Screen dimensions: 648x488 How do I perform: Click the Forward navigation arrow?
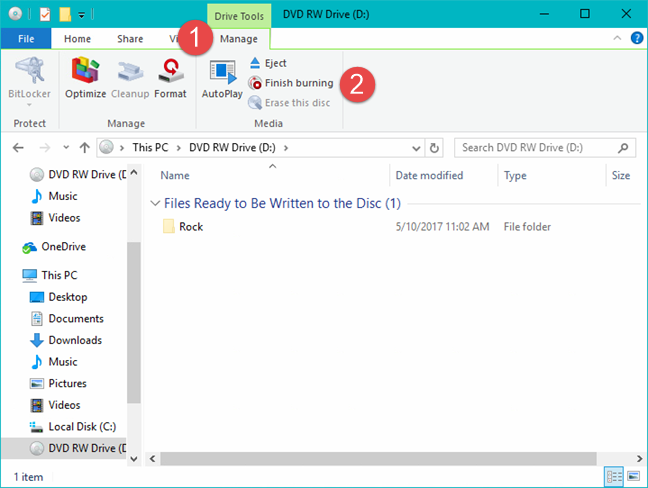pyautogui.click(x=45, y=148)
